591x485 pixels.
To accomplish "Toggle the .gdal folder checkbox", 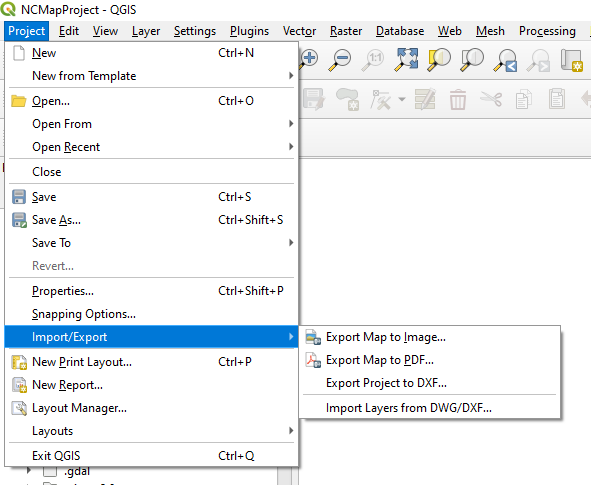I will pyautogui.click(x=50, y=471).
